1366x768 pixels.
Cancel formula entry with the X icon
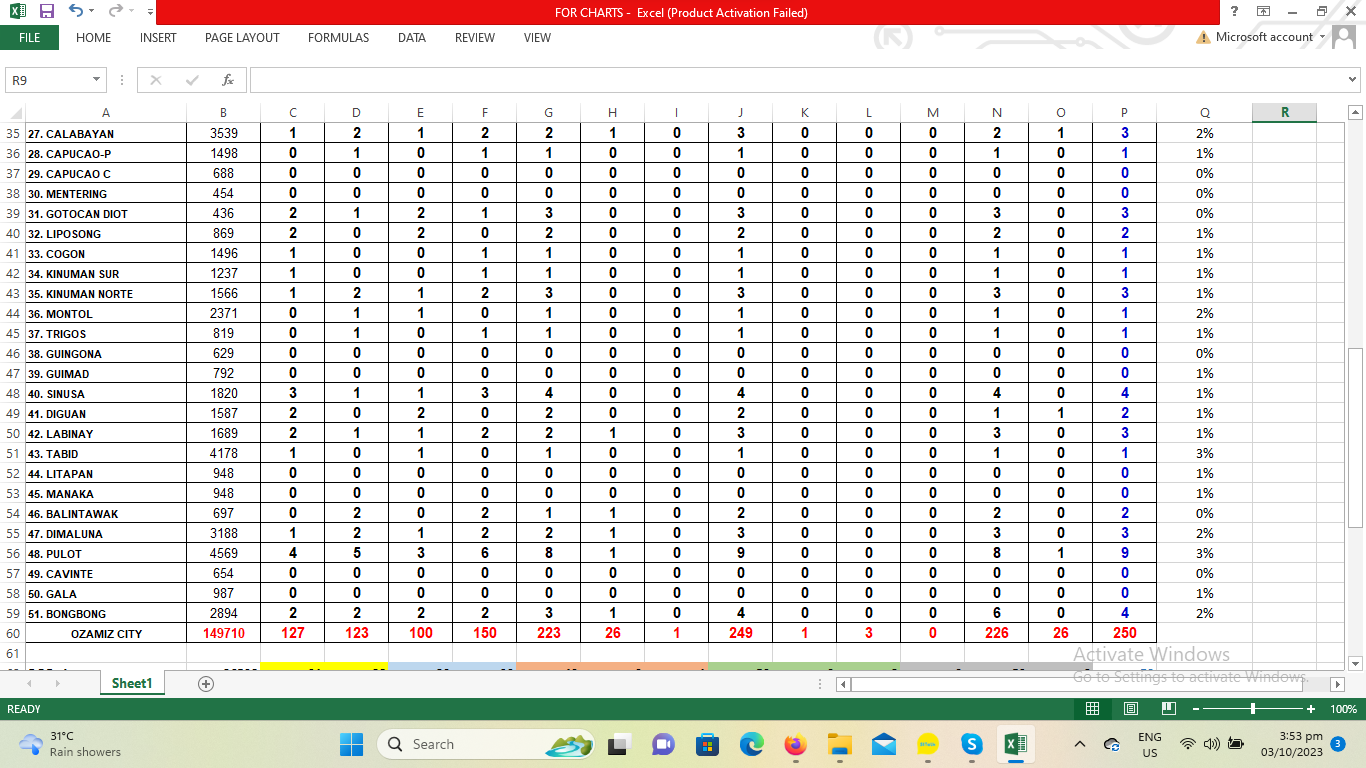[x=156, y=80]
